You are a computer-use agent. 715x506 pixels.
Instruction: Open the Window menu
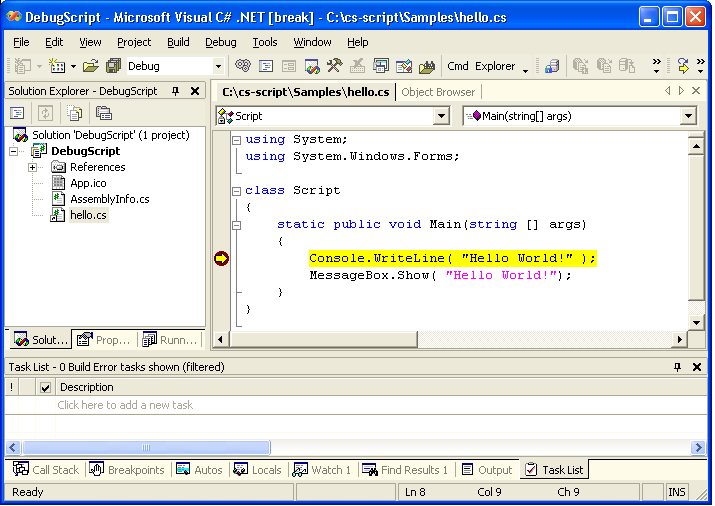pos(312,42)
